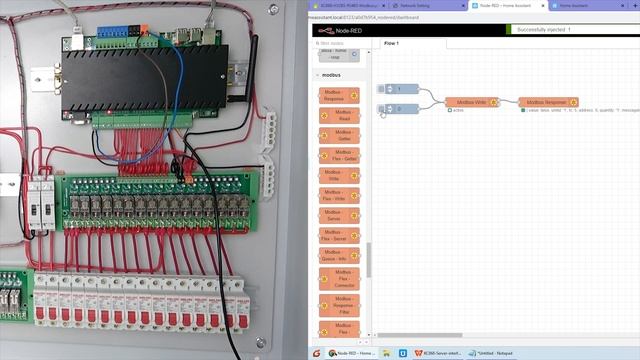Open Node-RED browser window in taskbar
Image resolution: width=640 pixels, height=360 pixels.
point(352,353)
